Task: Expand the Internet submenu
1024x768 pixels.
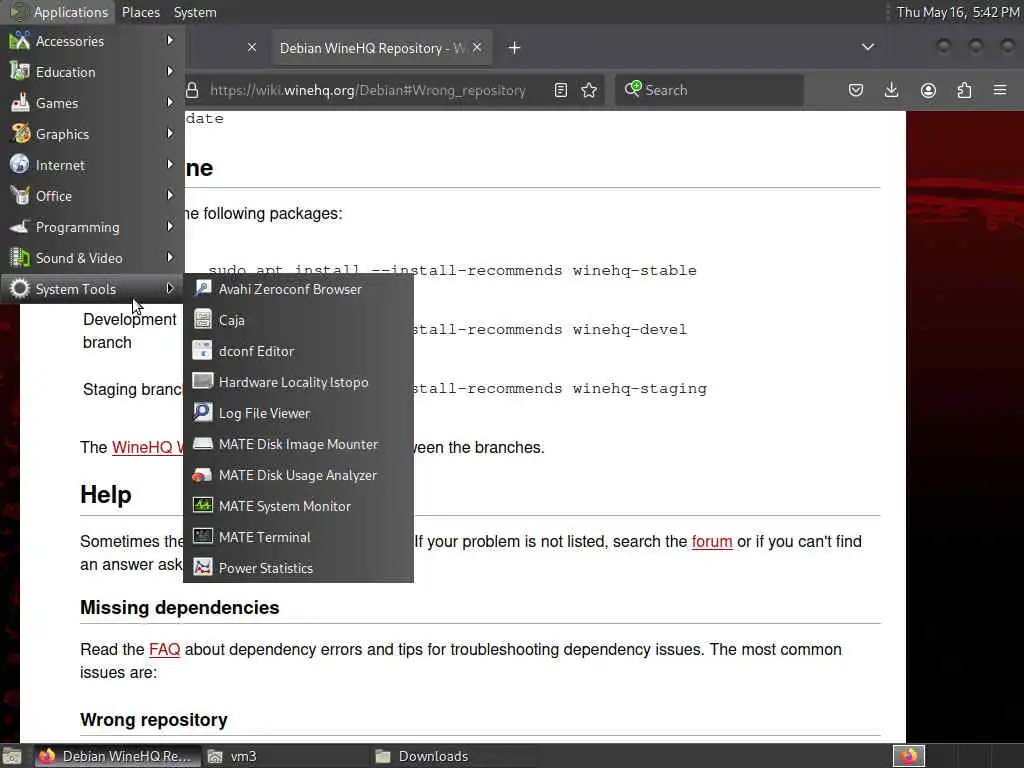Action: click(92, 165)
